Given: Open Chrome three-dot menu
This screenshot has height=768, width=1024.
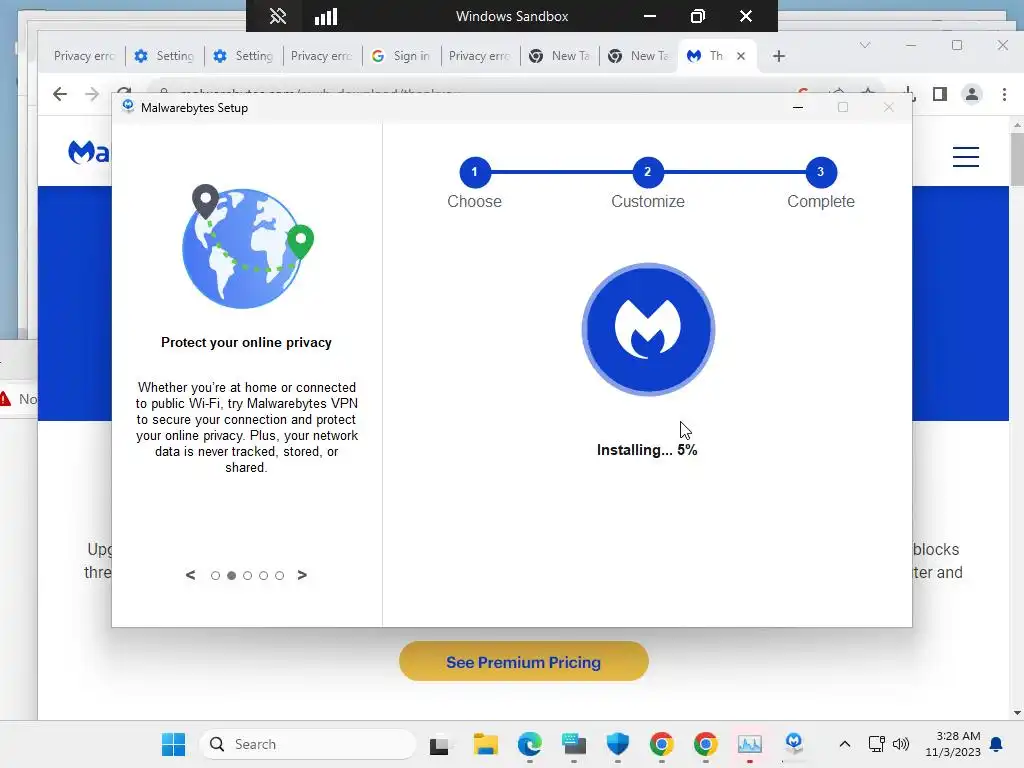Looking at the screenshot, I should point(1004,94).
